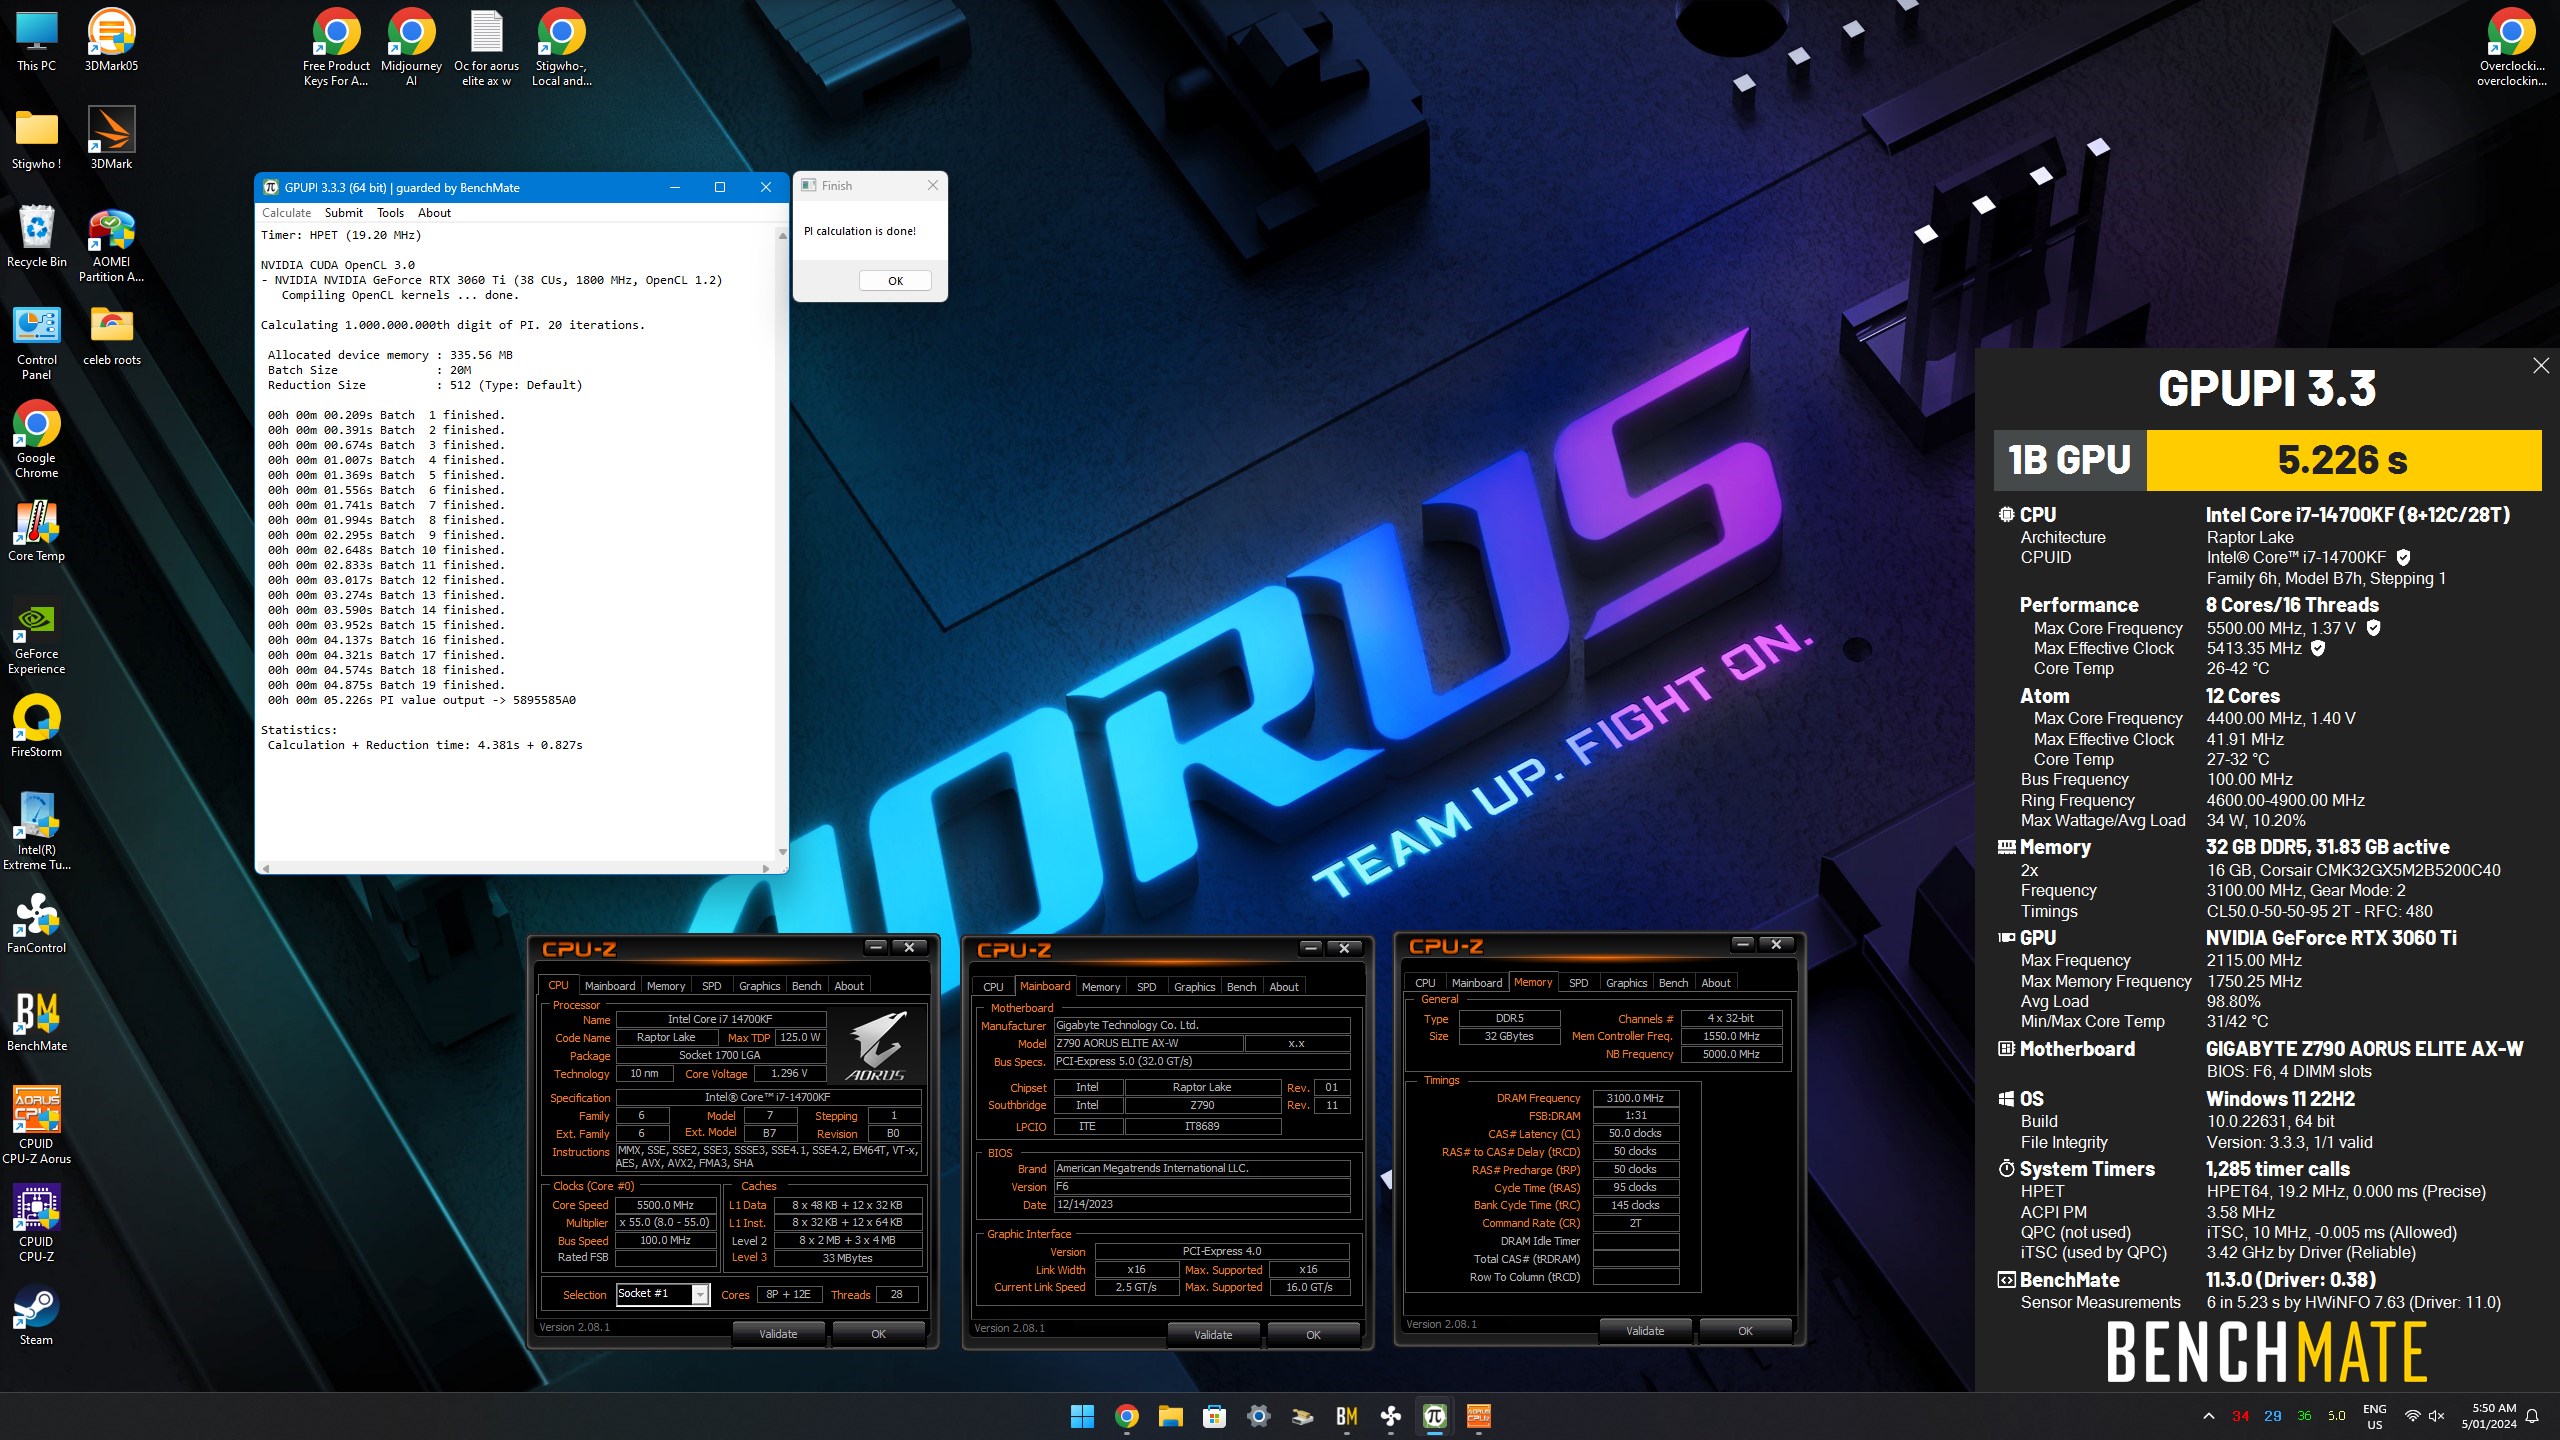Close the BenchMate result overlay
This screenshot has height=1440, width=2560.
(x=2541, y=366)
